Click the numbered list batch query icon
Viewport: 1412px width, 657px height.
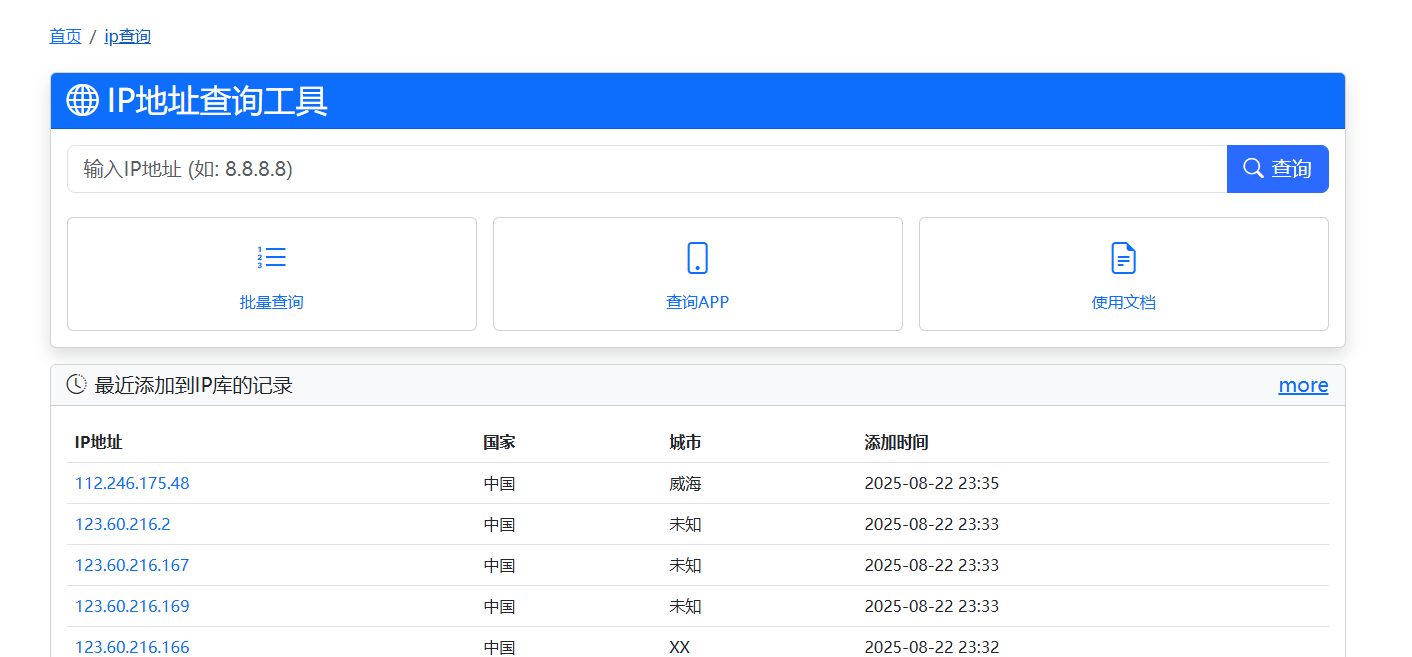(272, 258)
